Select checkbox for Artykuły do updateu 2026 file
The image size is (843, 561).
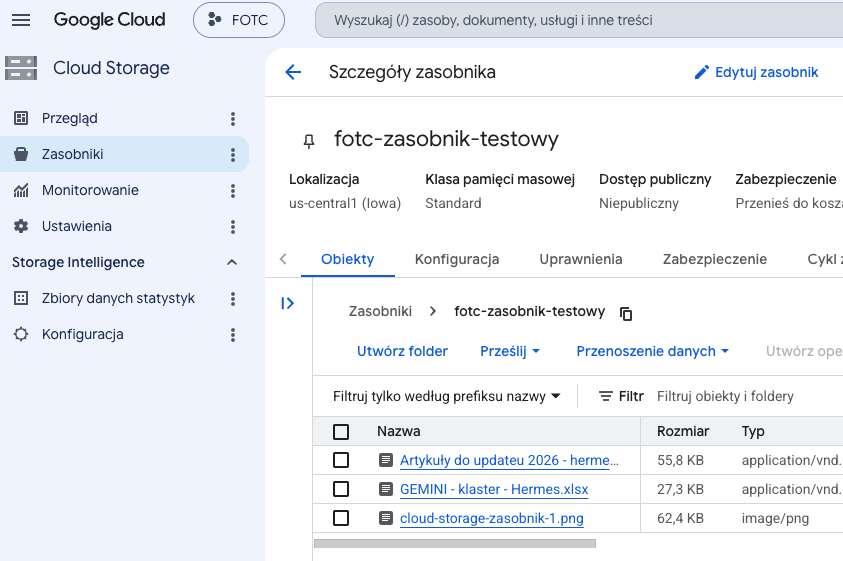pyautogui.click(x=341, y=460)
